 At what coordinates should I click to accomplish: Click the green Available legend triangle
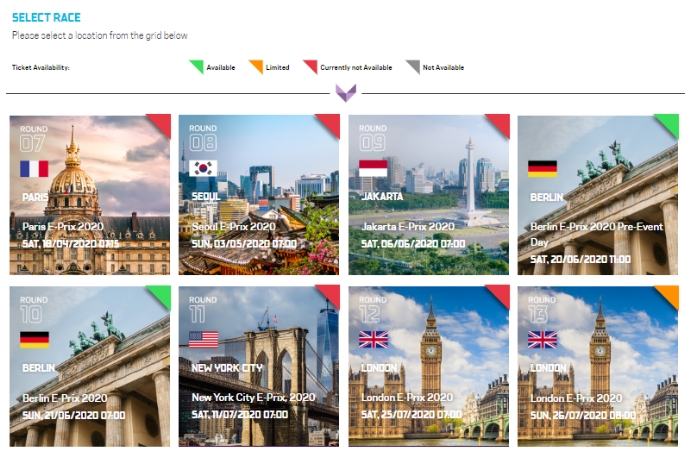[x=197, y=67]
